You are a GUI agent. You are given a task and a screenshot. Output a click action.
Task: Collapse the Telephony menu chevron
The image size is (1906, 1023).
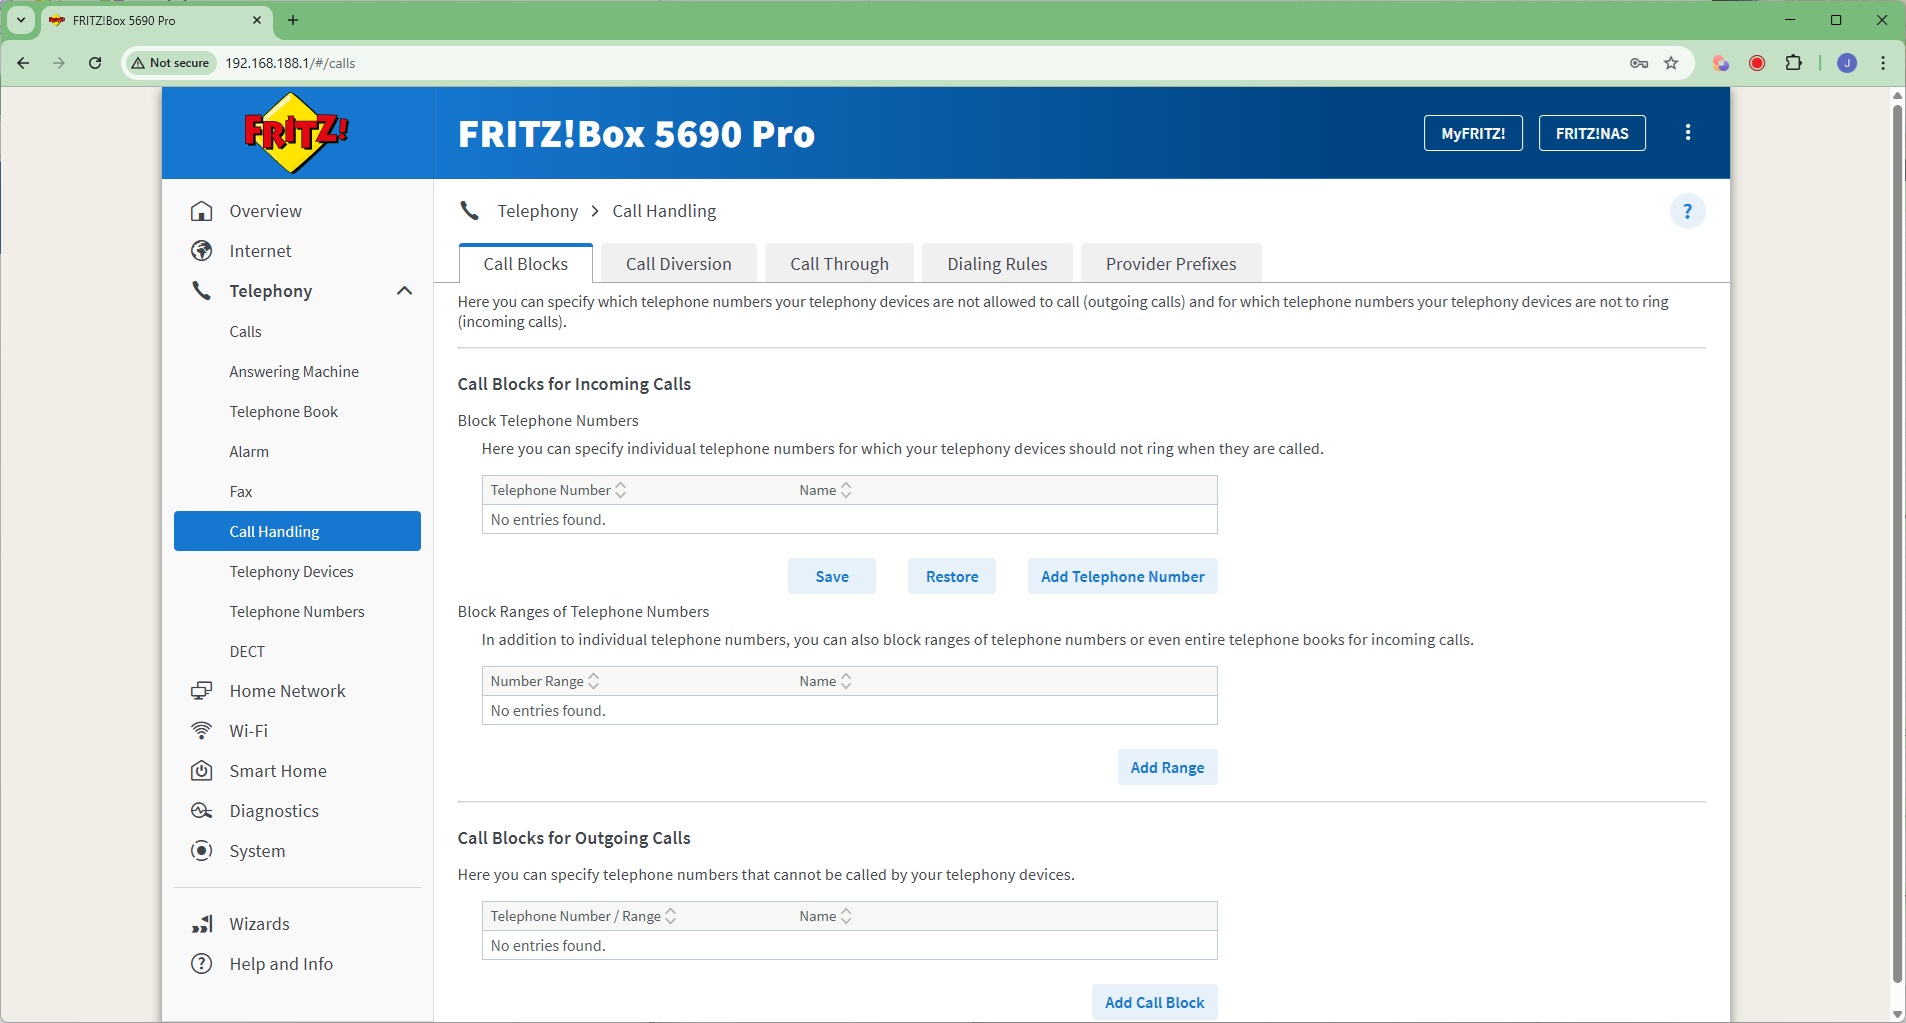point(404,291)
